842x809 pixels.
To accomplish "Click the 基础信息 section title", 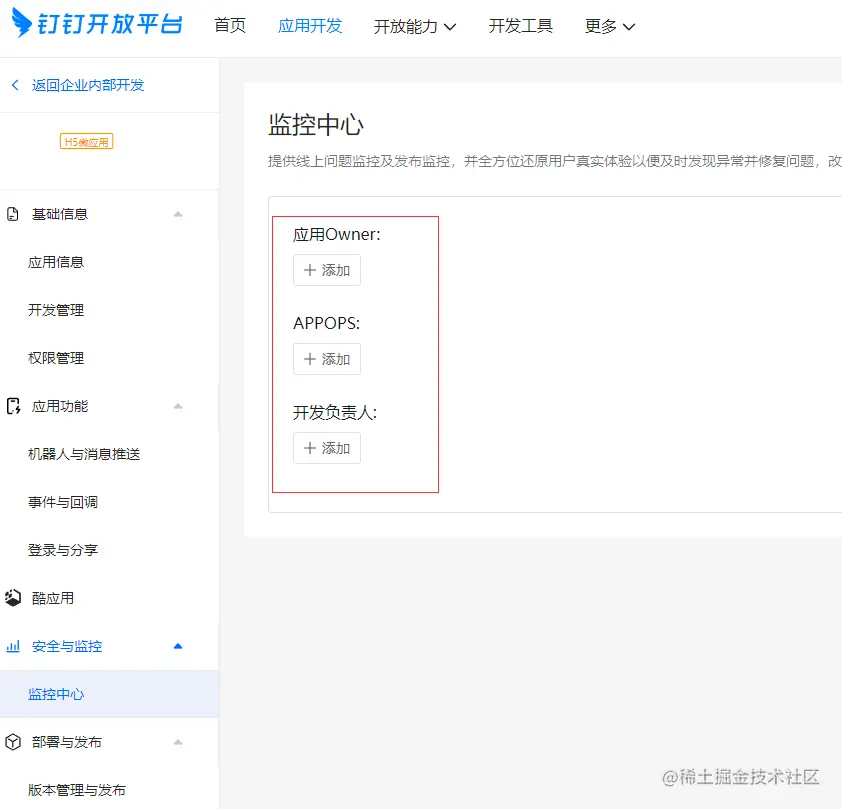I will point(60,214).
